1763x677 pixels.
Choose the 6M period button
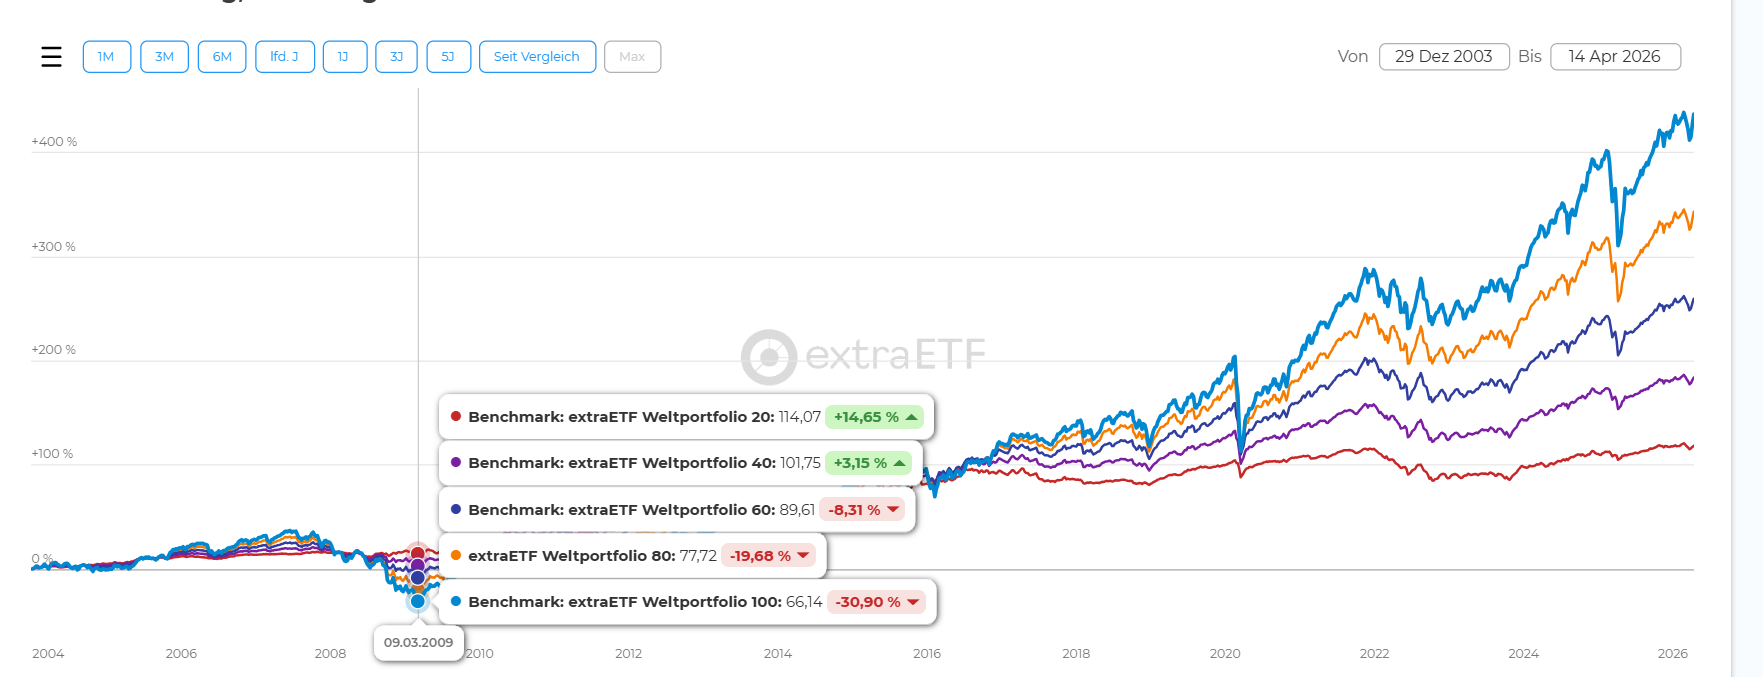tap(222, 57)
